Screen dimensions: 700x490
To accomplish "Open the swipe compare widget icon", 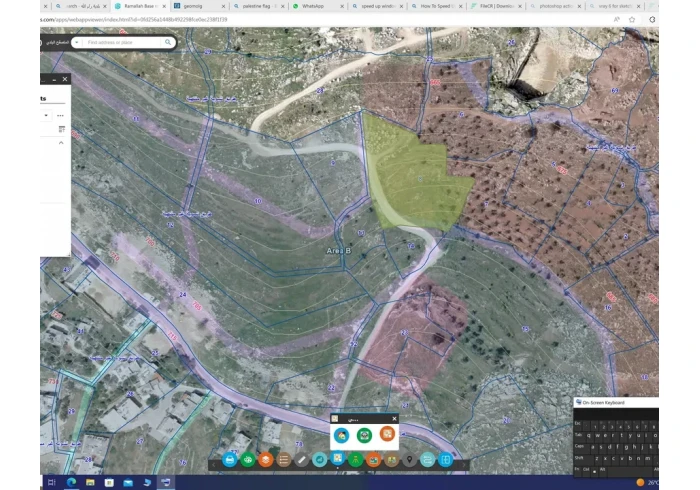I will (x=427, y=460).
